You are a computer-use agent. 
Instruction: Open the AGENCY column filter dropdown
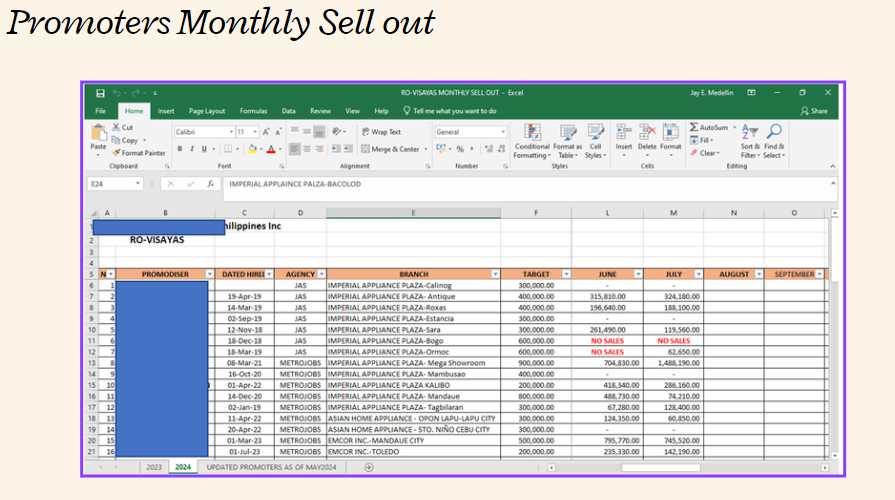pos(321,275)
